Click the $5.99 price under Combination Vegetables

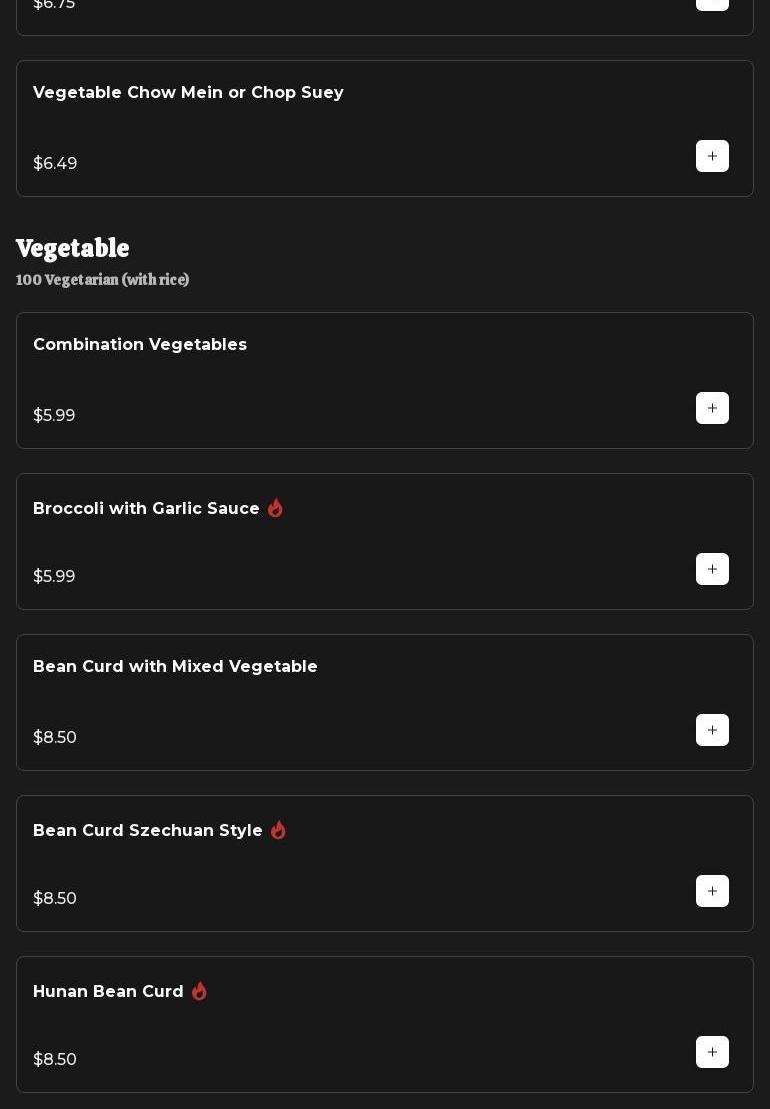click(54, 416)
